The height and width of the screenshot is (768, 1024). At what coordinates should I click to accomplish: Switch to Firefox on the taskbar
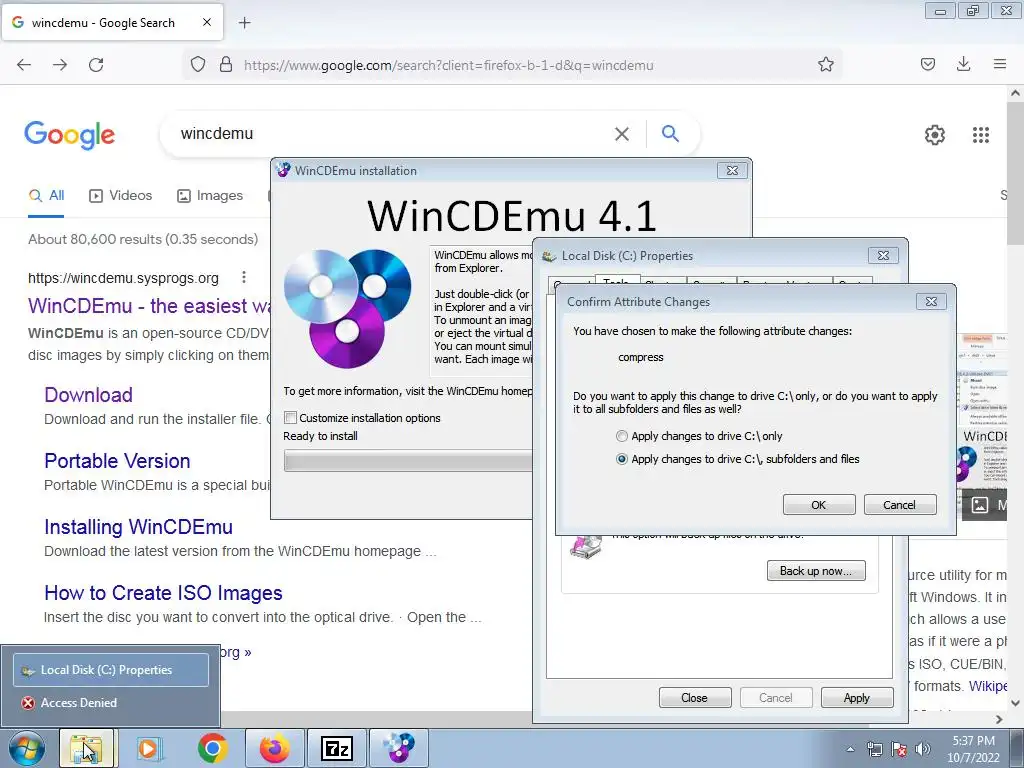click(x=274, y=748)
